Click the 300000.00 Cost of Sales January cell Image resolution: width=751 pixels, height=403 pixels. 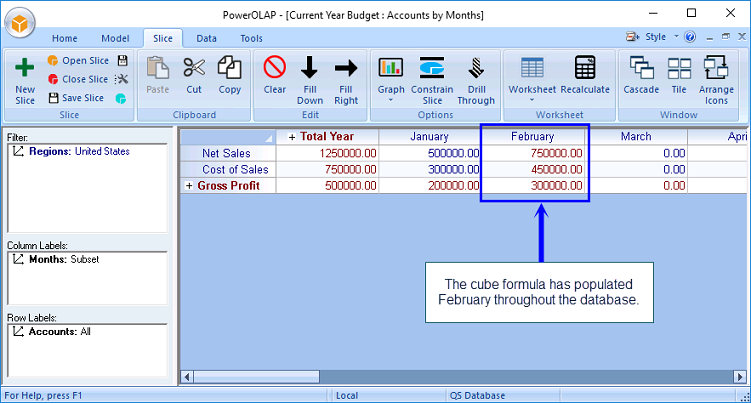pyautogui.click(x=430, y=170)
